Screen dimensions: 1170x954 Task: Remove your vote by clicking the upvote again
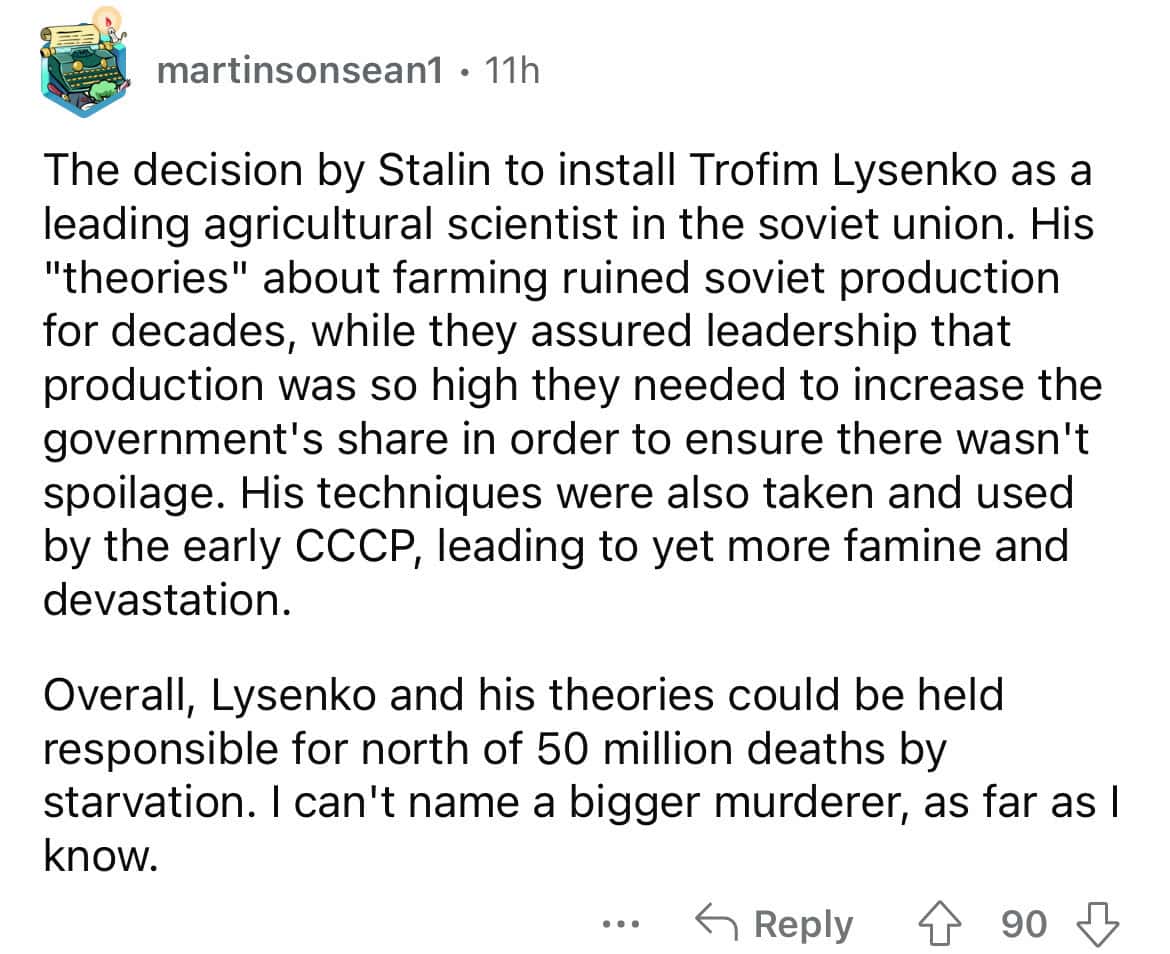[x=941, y=923]
